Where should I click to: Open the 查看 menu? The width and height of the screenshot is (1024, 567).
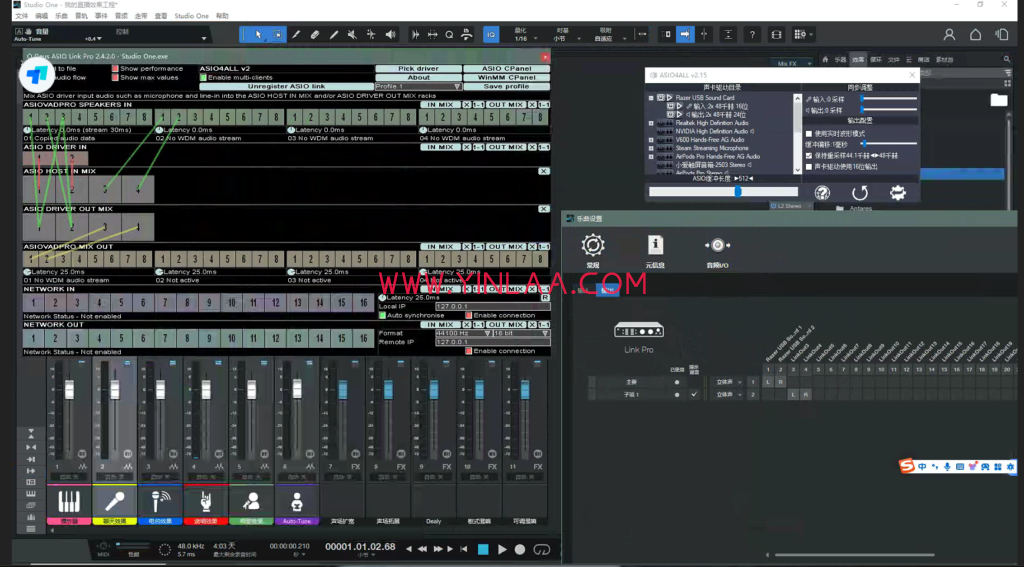pyautogui.click(x=161, y=16)
